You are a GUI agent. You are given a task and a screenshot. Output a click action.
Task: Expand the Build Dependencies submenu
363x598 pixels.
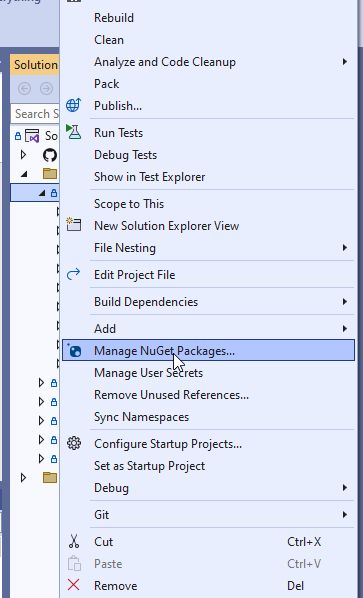345,302
